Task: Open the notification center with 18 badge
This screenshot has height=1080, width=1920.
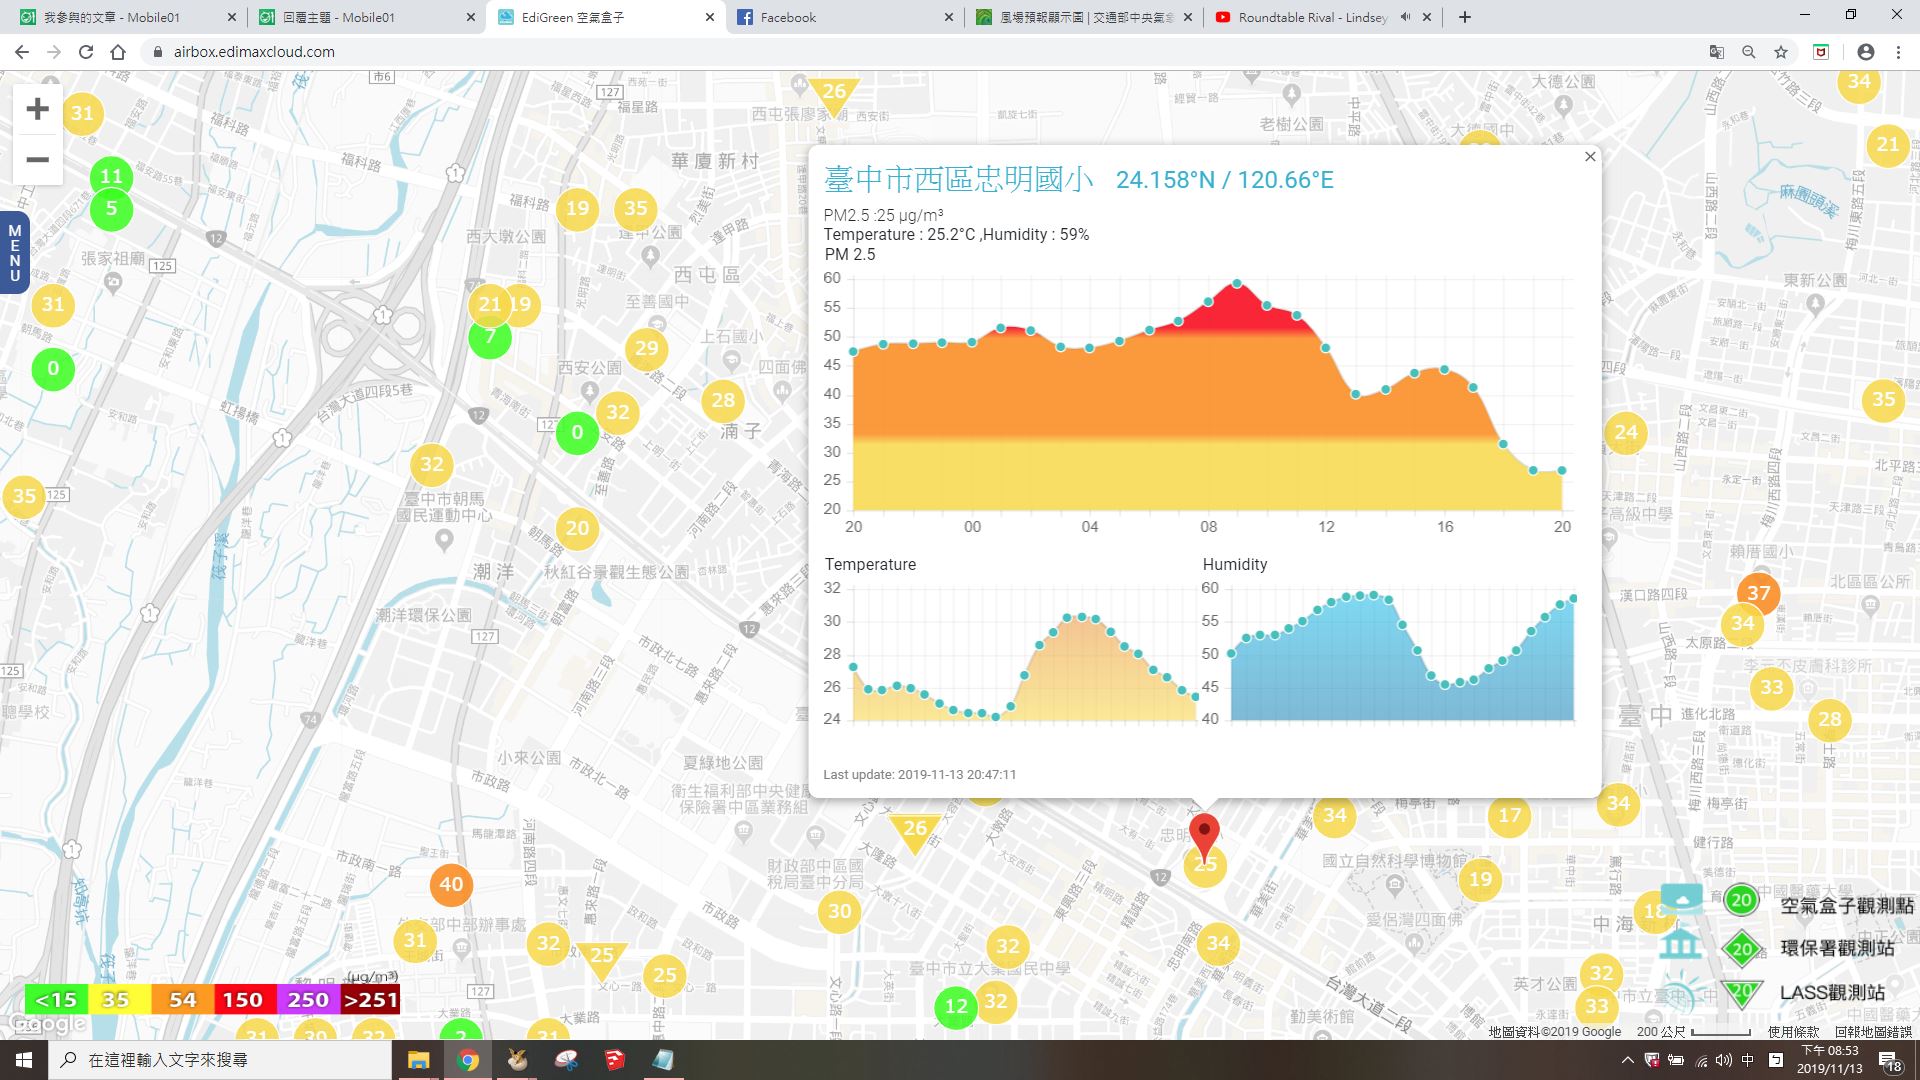Action: [x=1889, y=1061]
